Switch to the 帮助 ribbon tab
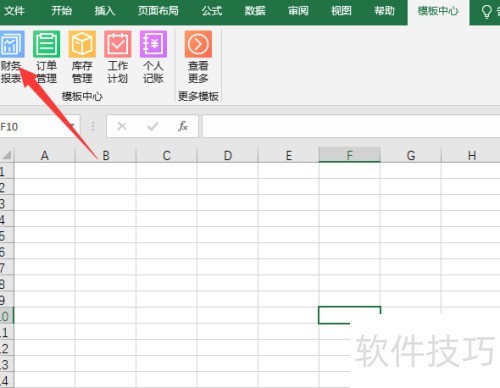Screen dimensions: 500x388 click(385, 11)
